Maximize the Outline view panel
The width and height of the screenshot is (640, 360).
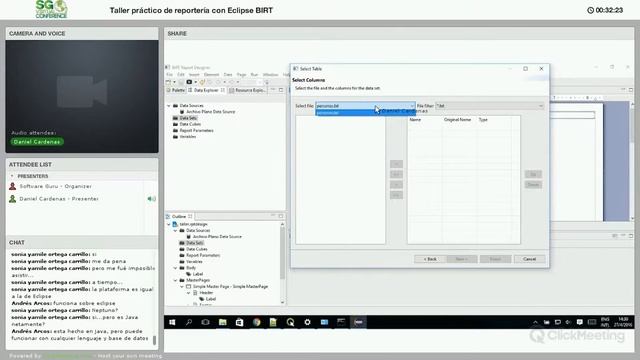point(281,216)
